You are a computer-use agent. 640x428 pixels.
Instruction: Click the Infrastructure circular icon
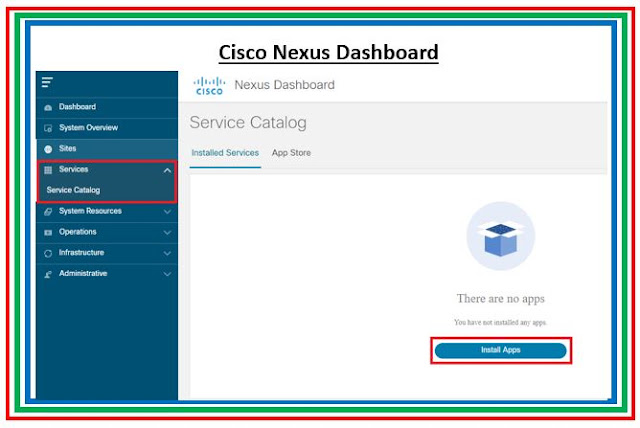point(48,253)
